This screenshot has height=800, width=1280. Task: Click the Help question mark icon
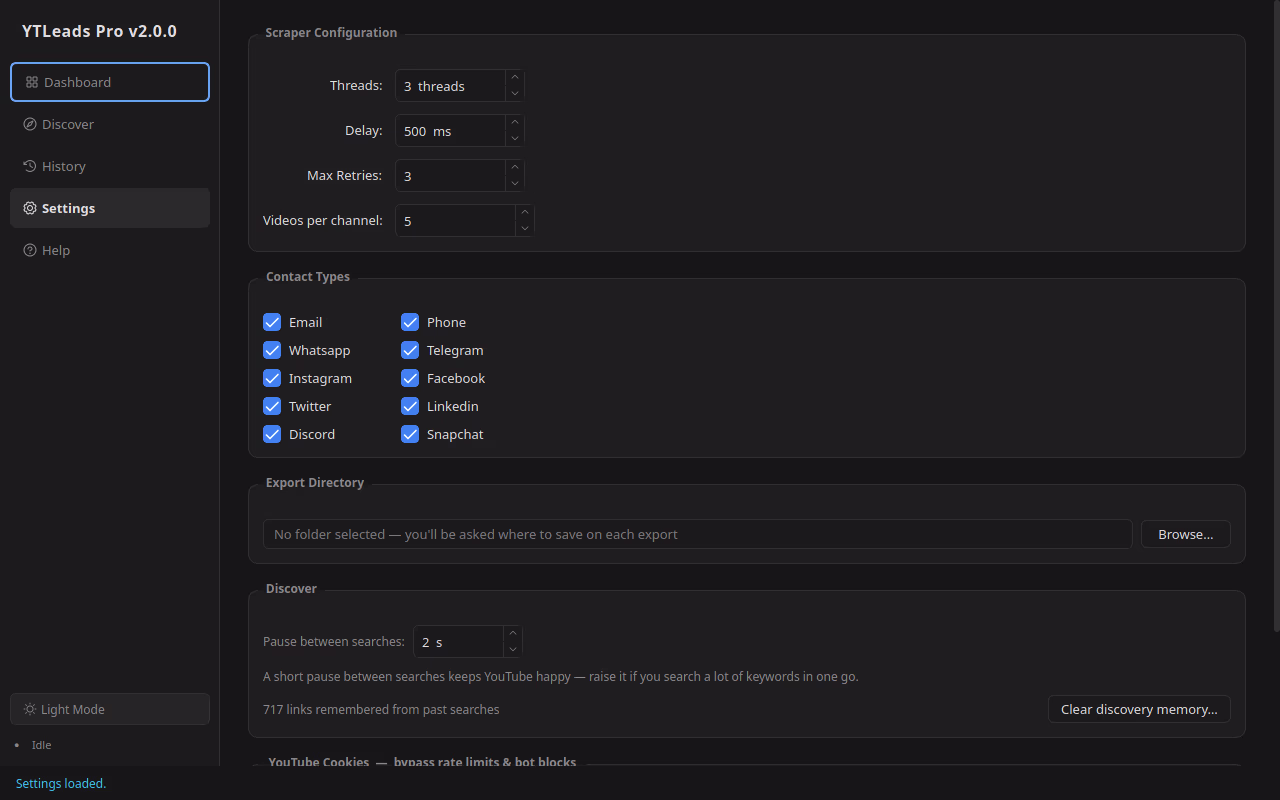(x=30, y=250)
